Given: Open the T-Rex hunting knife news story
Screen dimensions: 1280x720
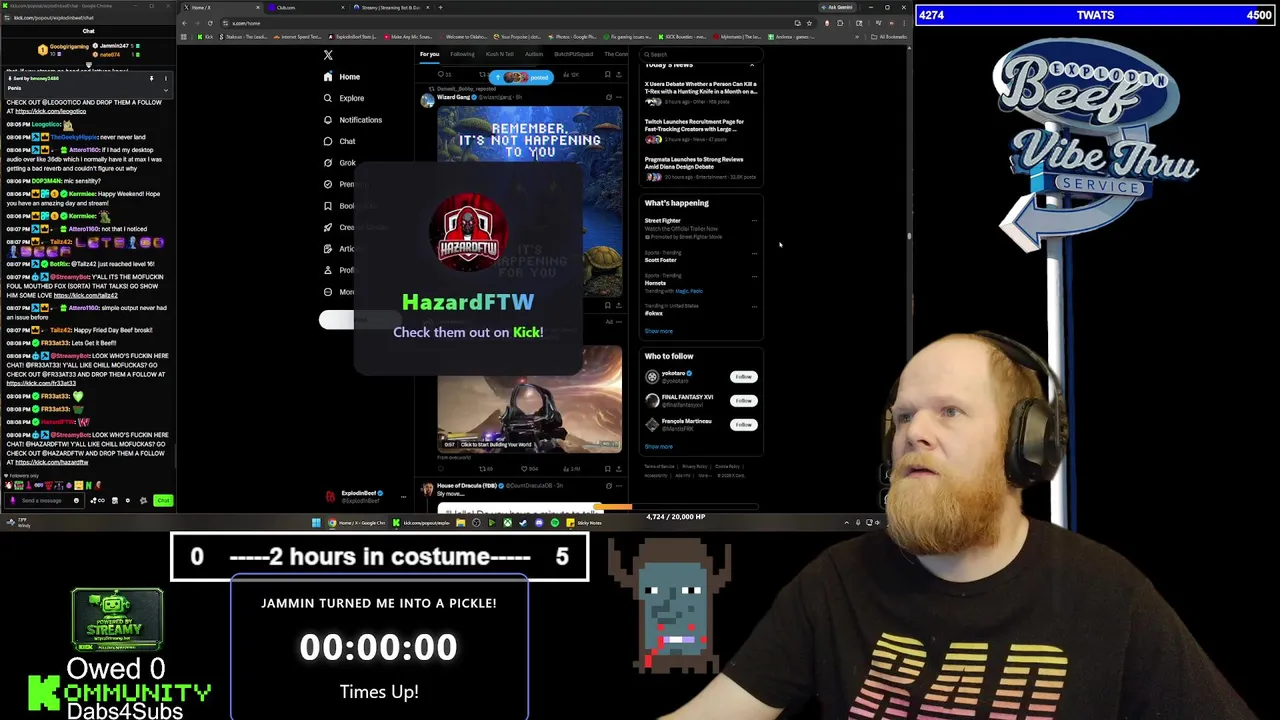Looking at the screenshot, I should coord(701,94).
